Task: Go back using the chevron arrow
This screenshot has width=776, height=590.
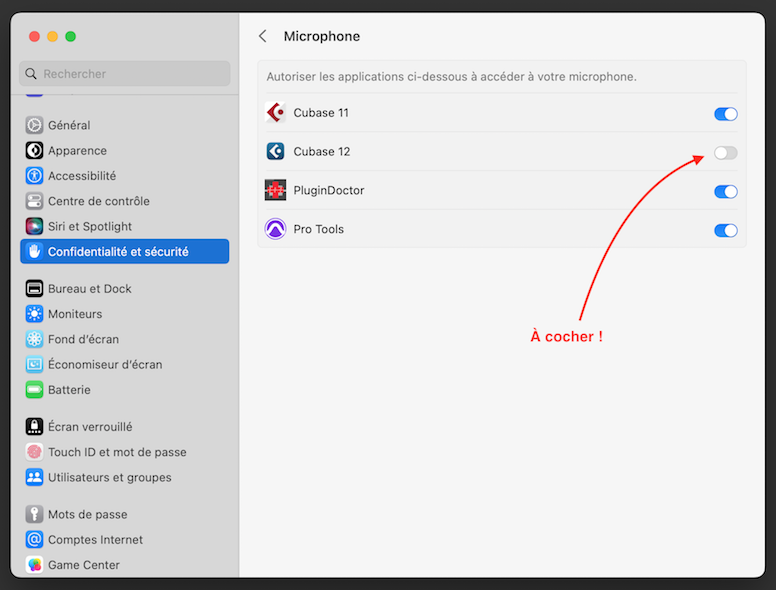Action: (x=263, y=36)
